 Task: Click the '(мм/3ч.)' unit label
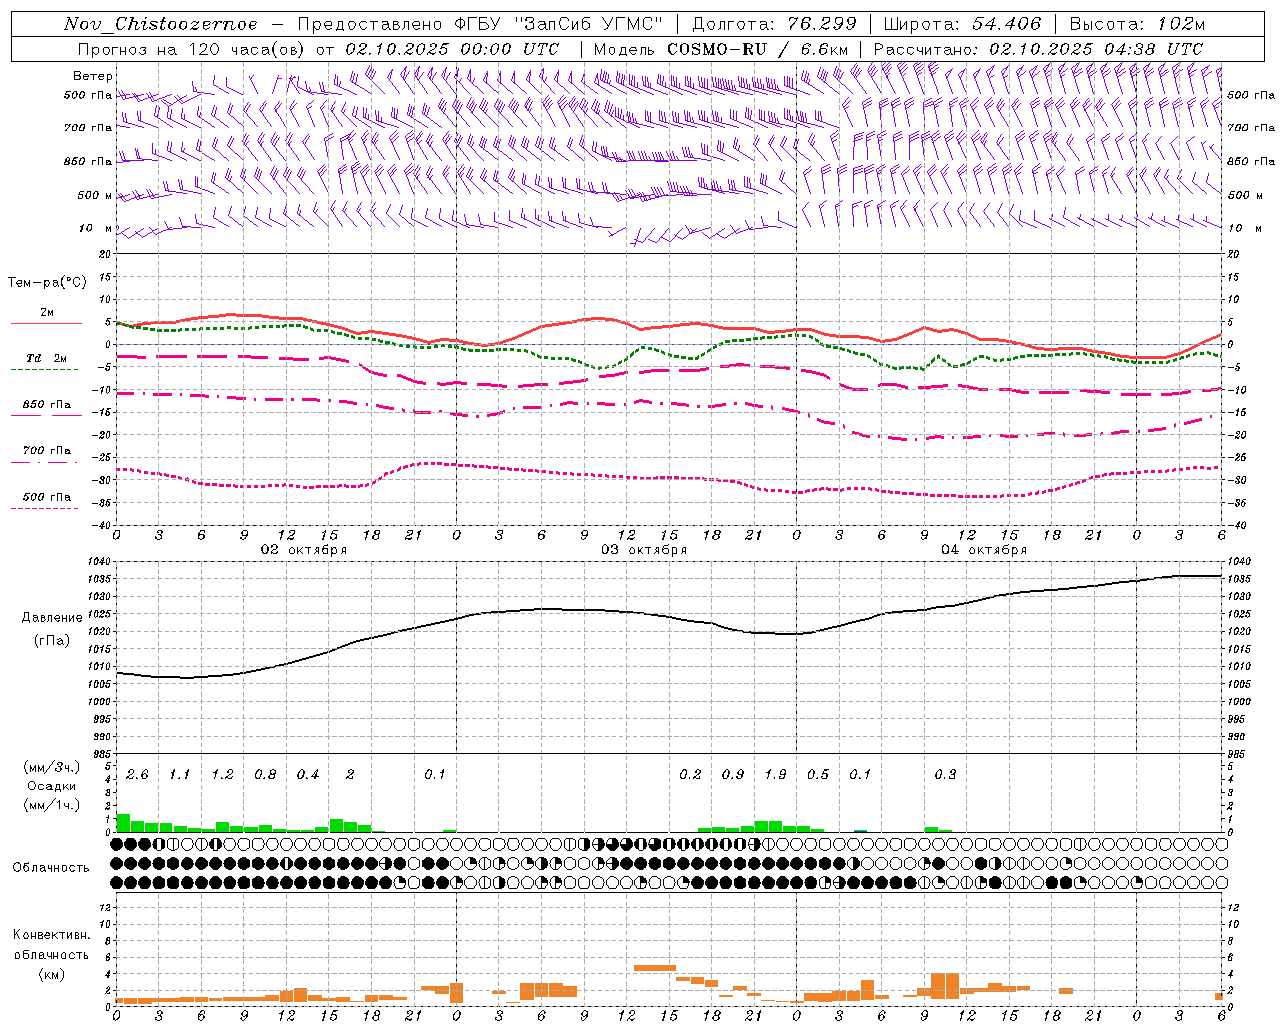(52, 768)
